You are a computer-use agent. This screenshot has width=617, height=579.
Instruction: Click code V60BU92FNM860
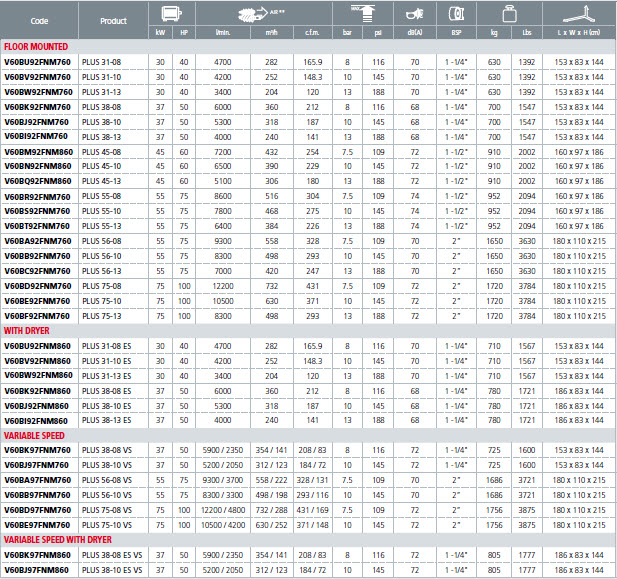click(37, 346)
